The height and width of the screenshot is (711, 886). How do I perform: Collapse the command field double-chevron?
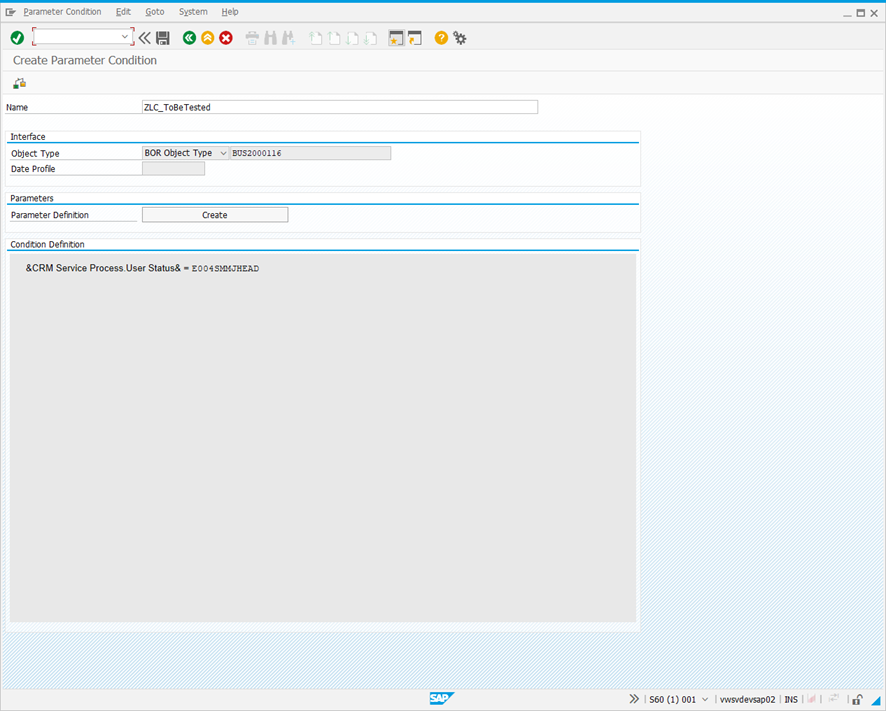click(145, 38)
